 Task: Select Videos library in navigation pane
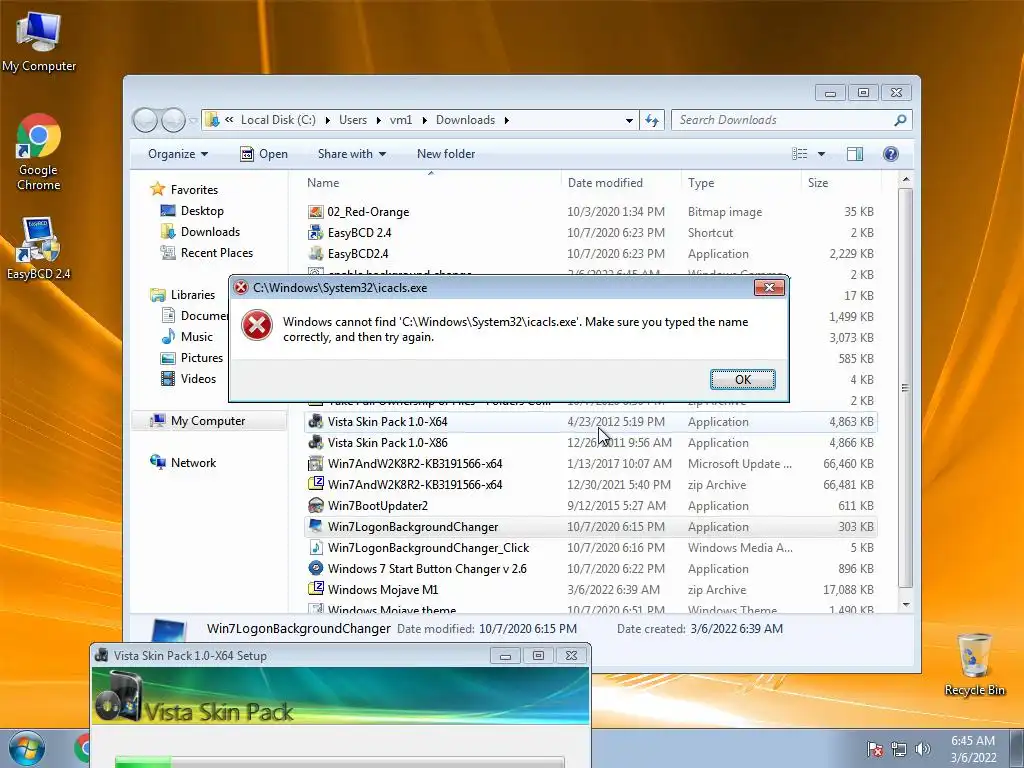coord(189,379)
